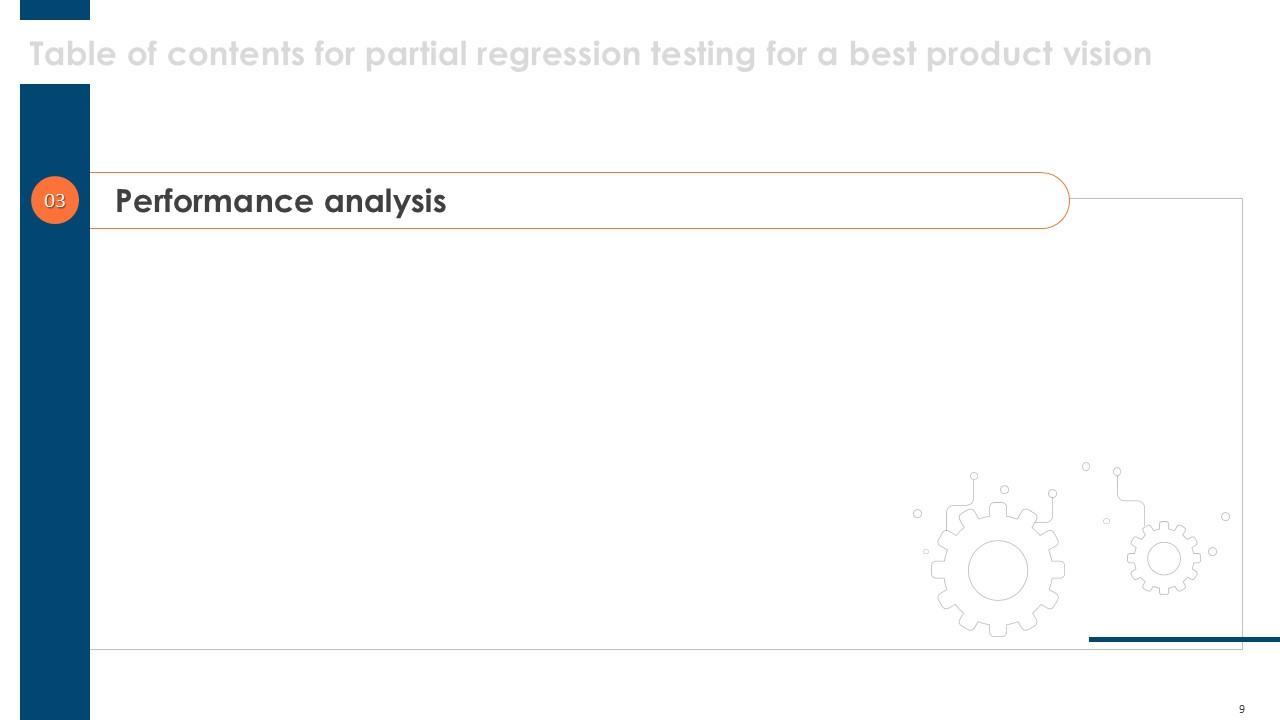Viewport: 1280px width, 720px height.
Task: Click the slide number 9
Action: tap(1242, 709)
